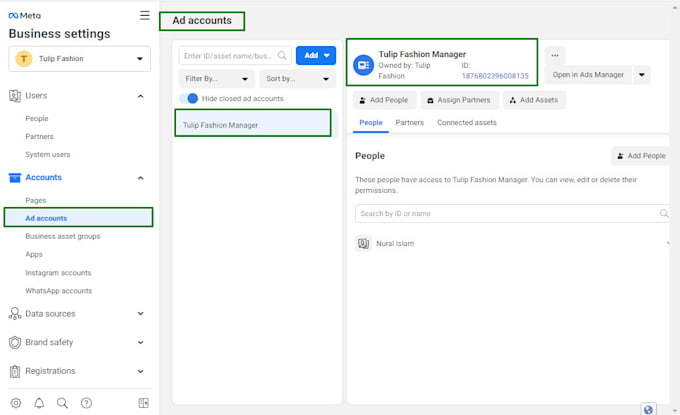This screenshot has width=680, height=415.
Task: Switch to the Partners tab
Action: pyautogui.click(x=409, y=123)
